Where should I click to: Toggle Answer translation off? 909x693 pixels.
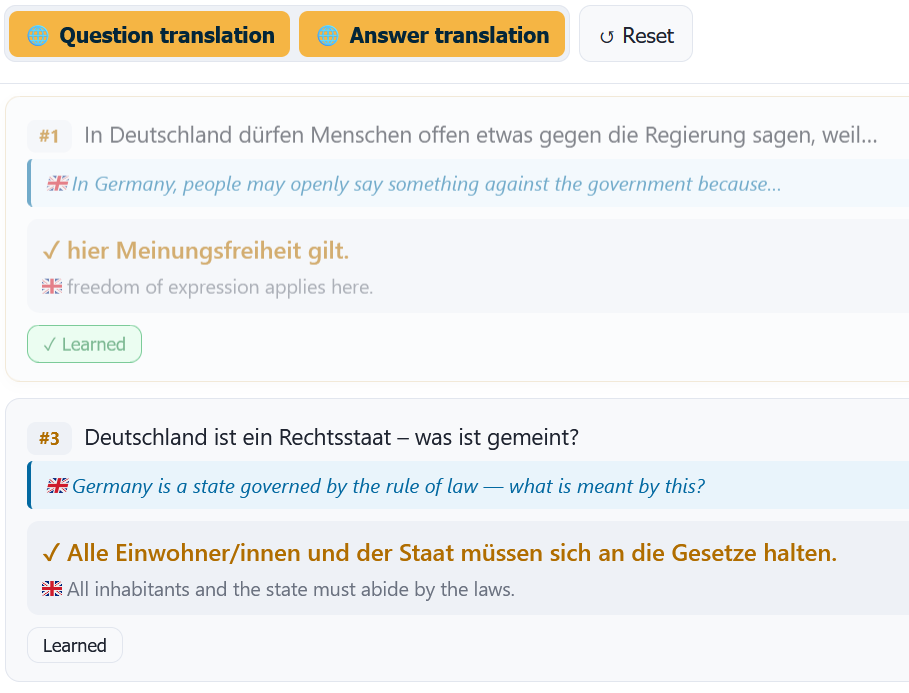tap(432, 34)
